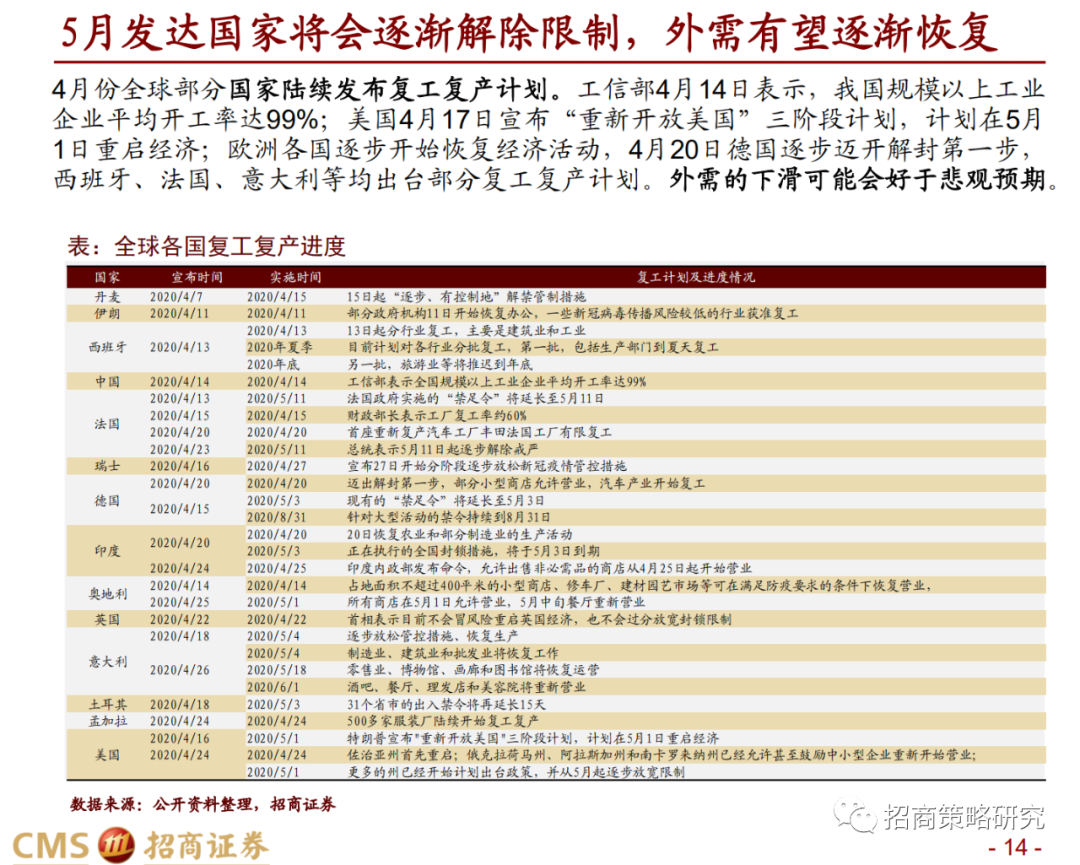
Task: Click the row text 更多的州已经开始计划出台政策
Action: tap(516, 772)
